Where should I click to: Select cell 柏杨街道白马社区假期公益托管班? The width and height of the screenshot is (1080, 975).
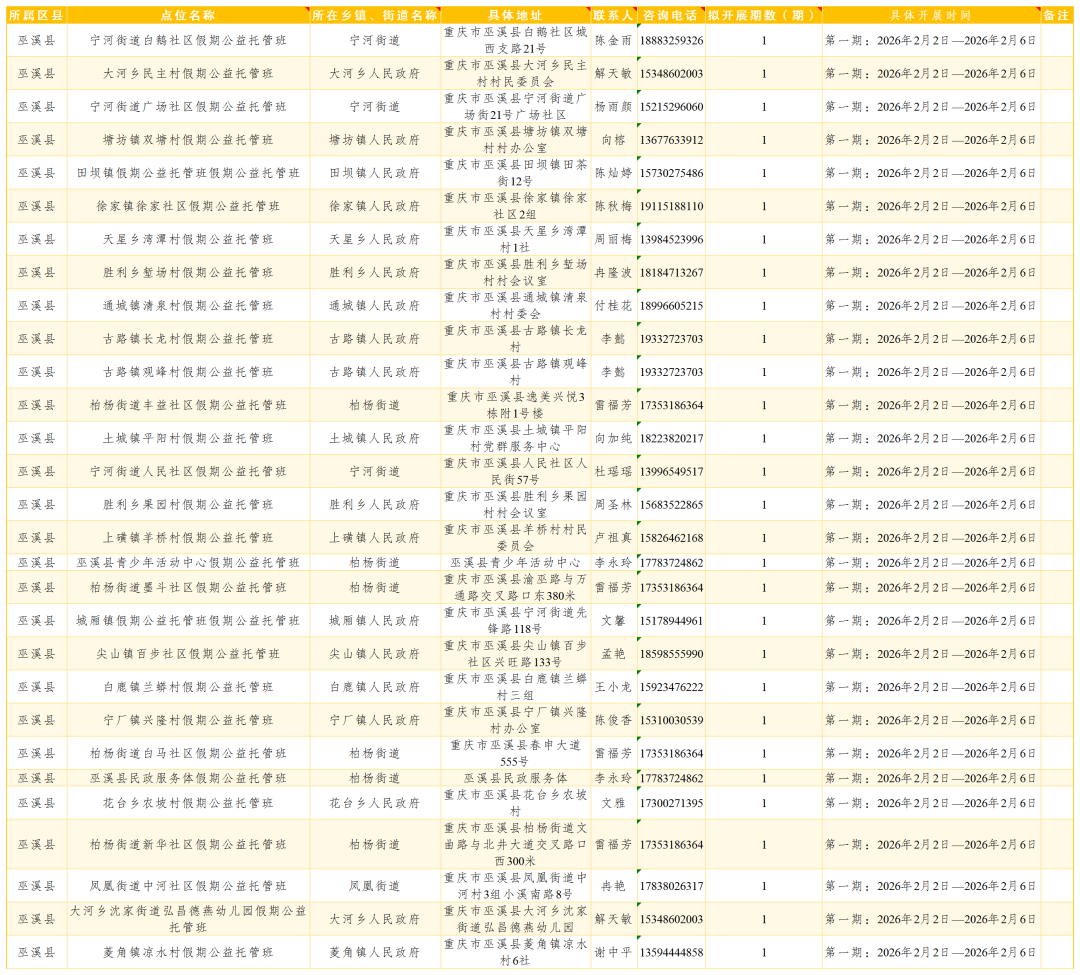[x=188, y=753]
